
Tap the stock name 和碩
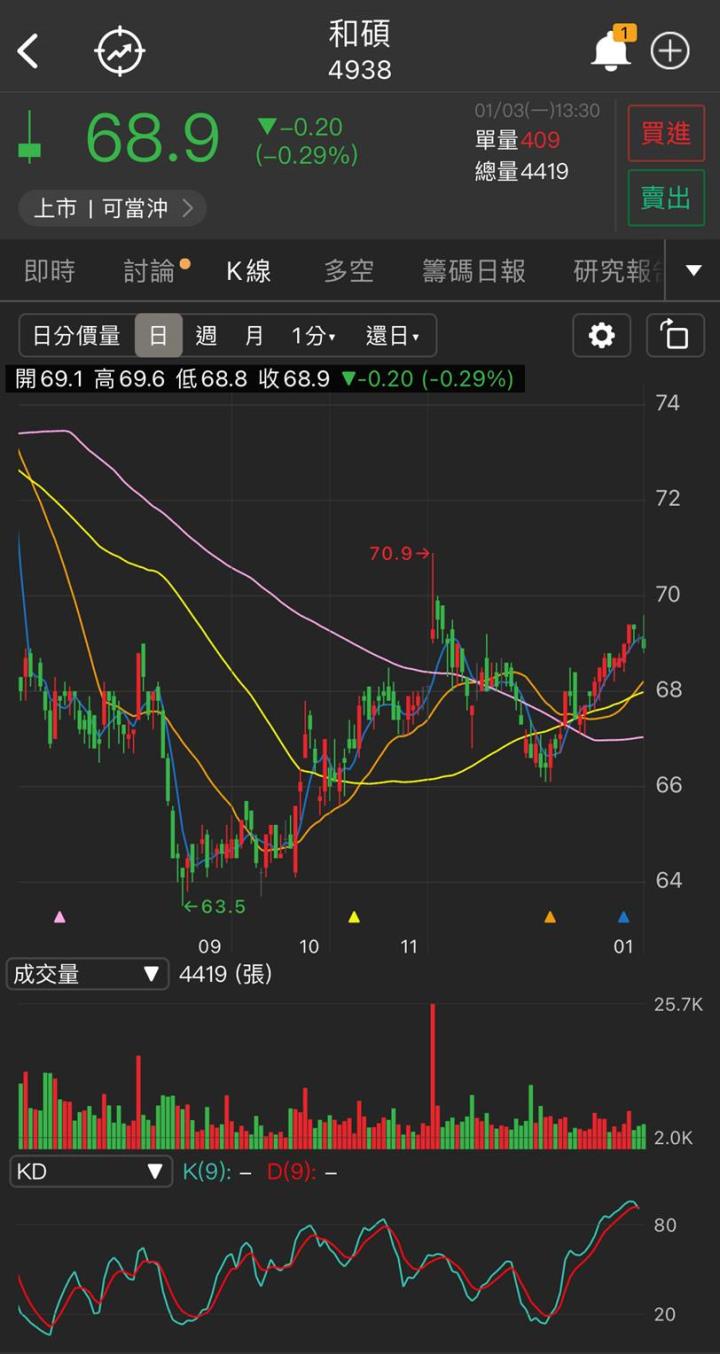(360, 35)
